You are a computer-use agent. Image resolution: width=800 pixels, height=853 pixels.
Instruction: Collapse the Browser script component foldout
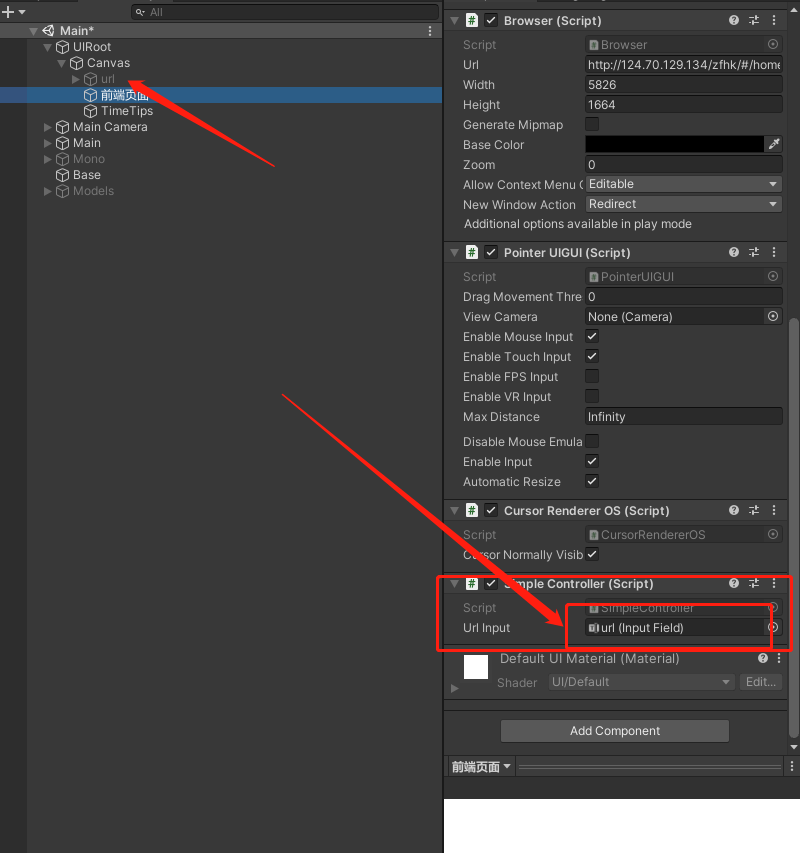(x=454, y=21)
